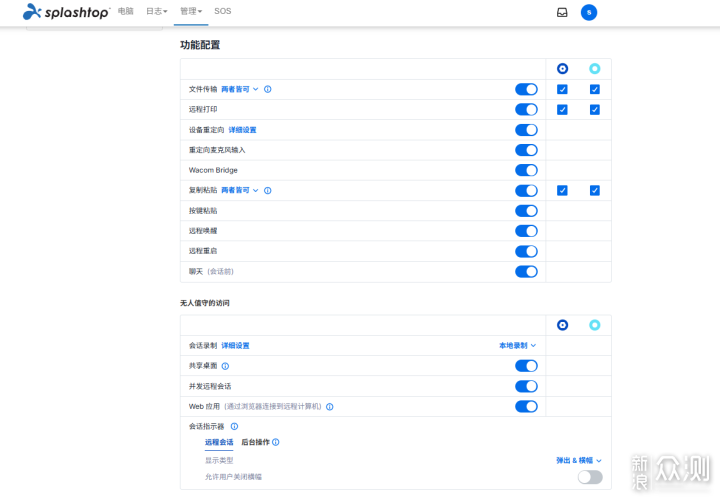Screen dimensions: 720x500
Task: Toggle the 共享桌面 switch
Action: [x=526, y=366]
